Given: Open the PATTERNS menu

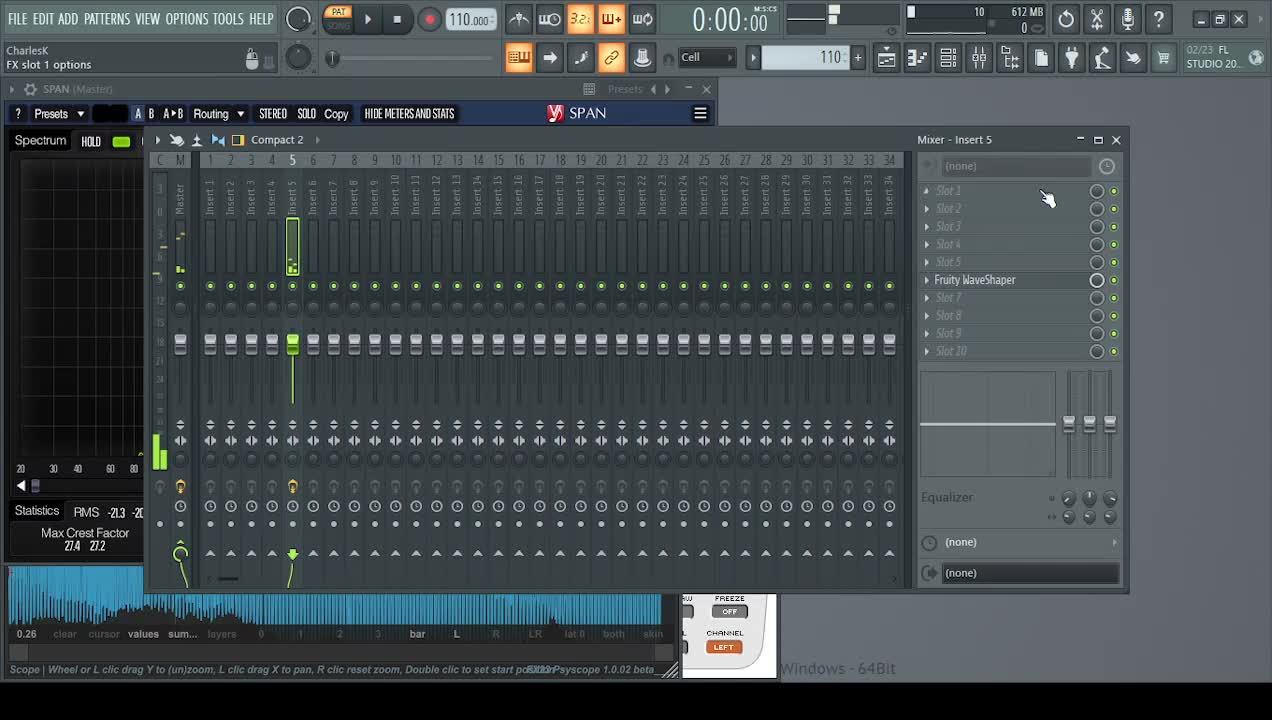Looking at the screenshot, I should pos(106,19).
